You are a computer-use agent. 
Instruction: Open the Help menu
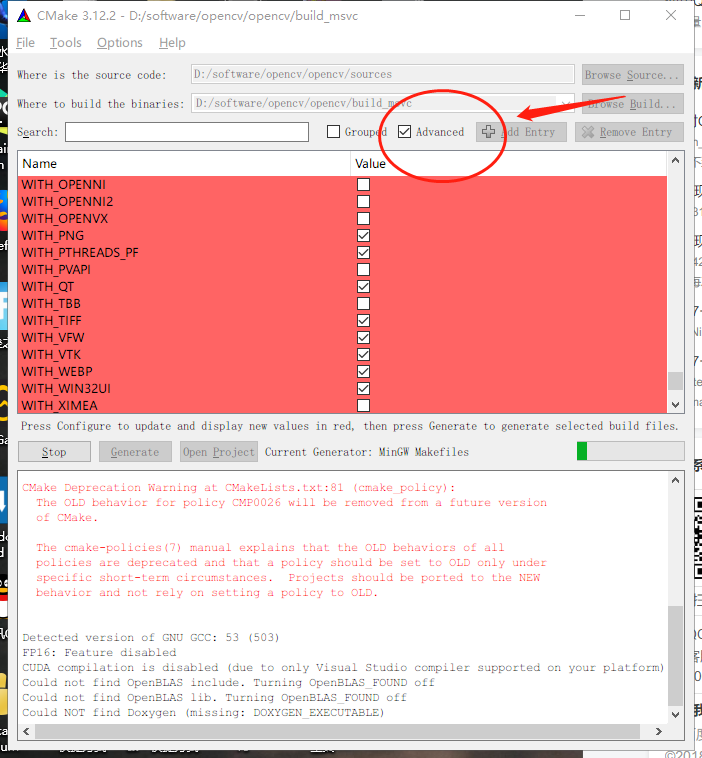click(172, 43)
